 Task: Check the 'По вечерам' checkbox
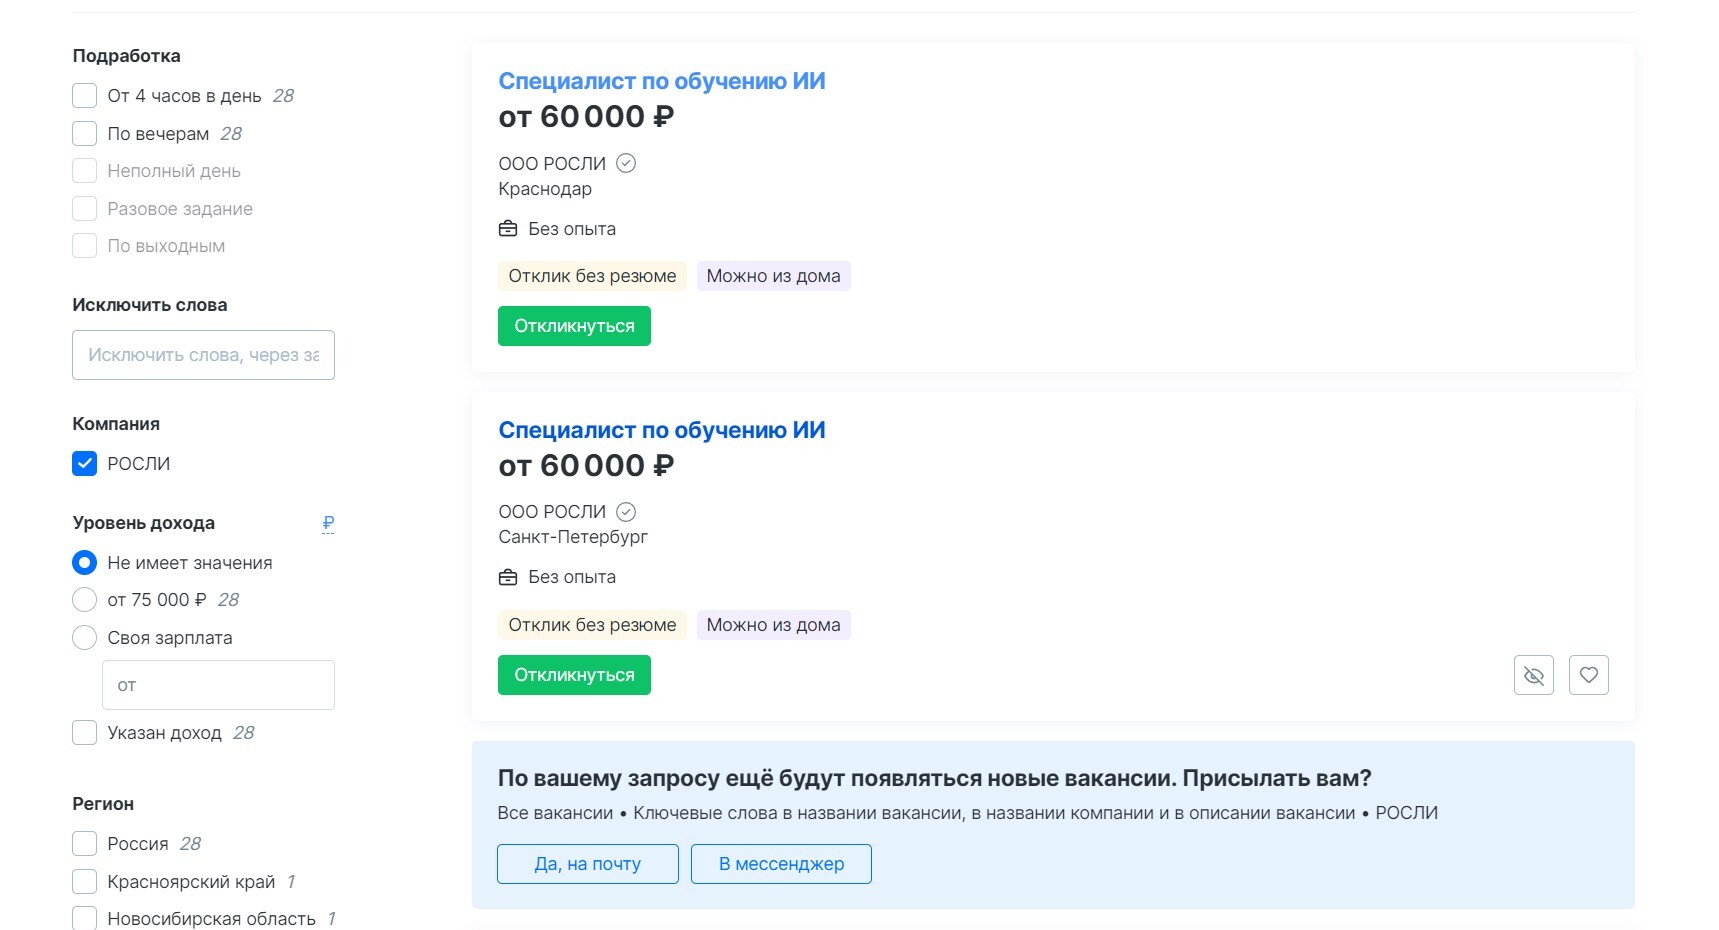point(85,134)
